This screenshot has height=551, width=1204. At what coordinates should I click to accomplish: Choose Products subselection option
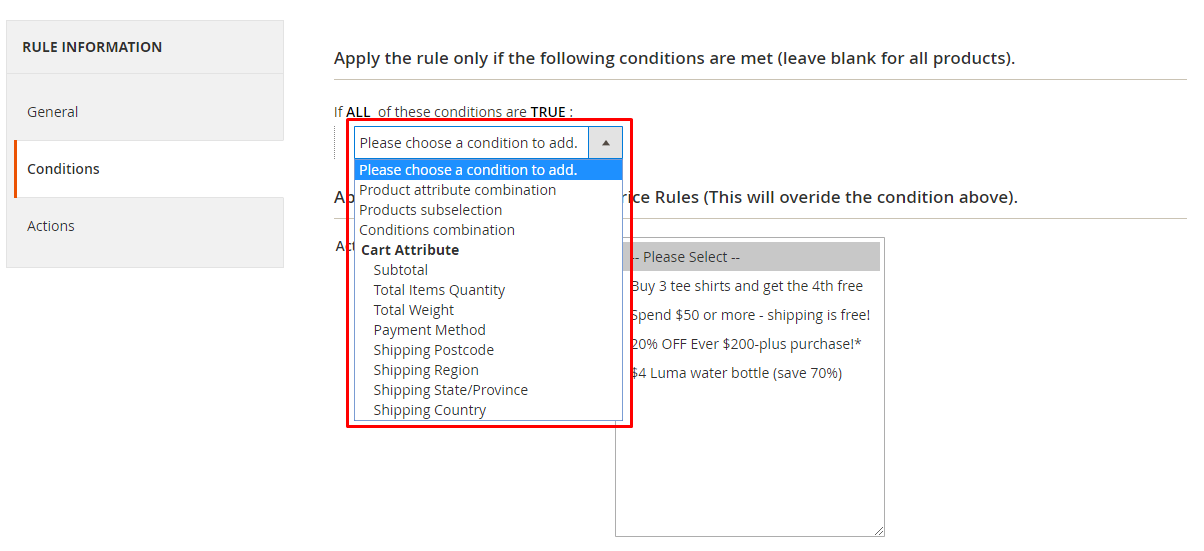430,210
